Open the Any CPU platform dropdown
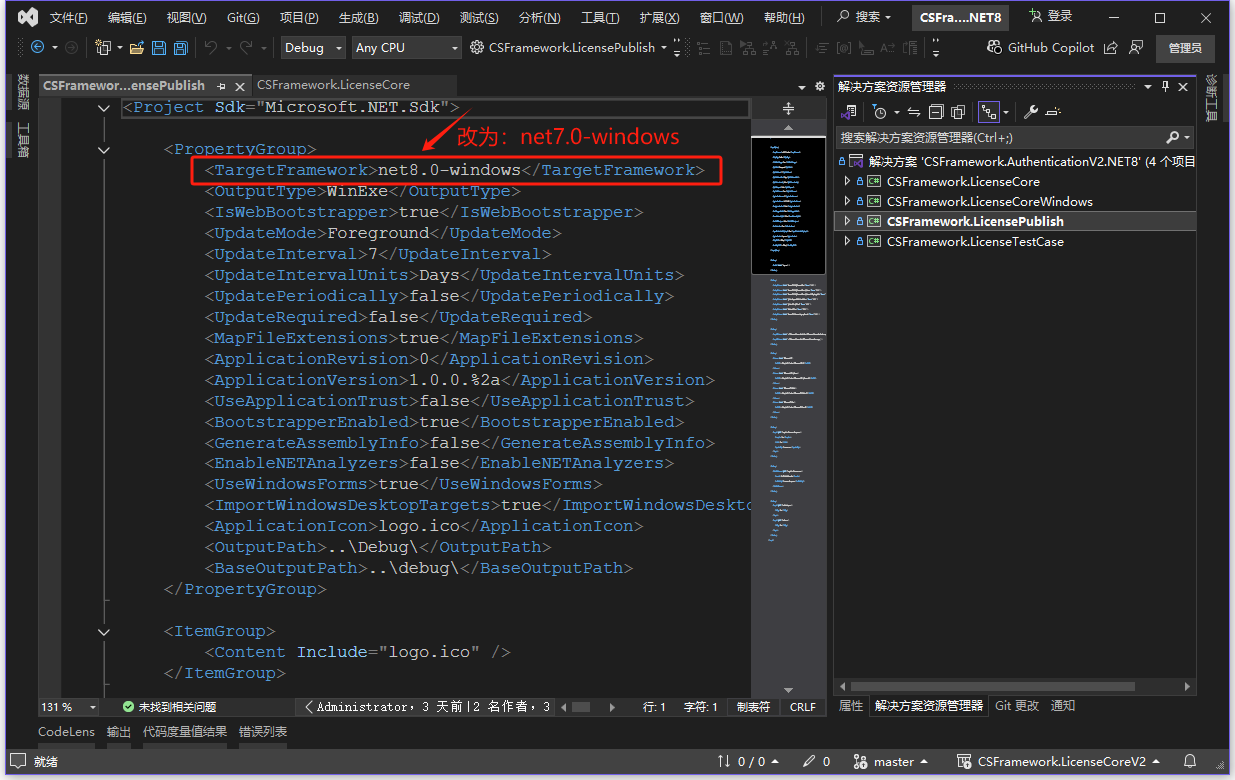This screenshot has height=780, width=1235. click(406, 47)
